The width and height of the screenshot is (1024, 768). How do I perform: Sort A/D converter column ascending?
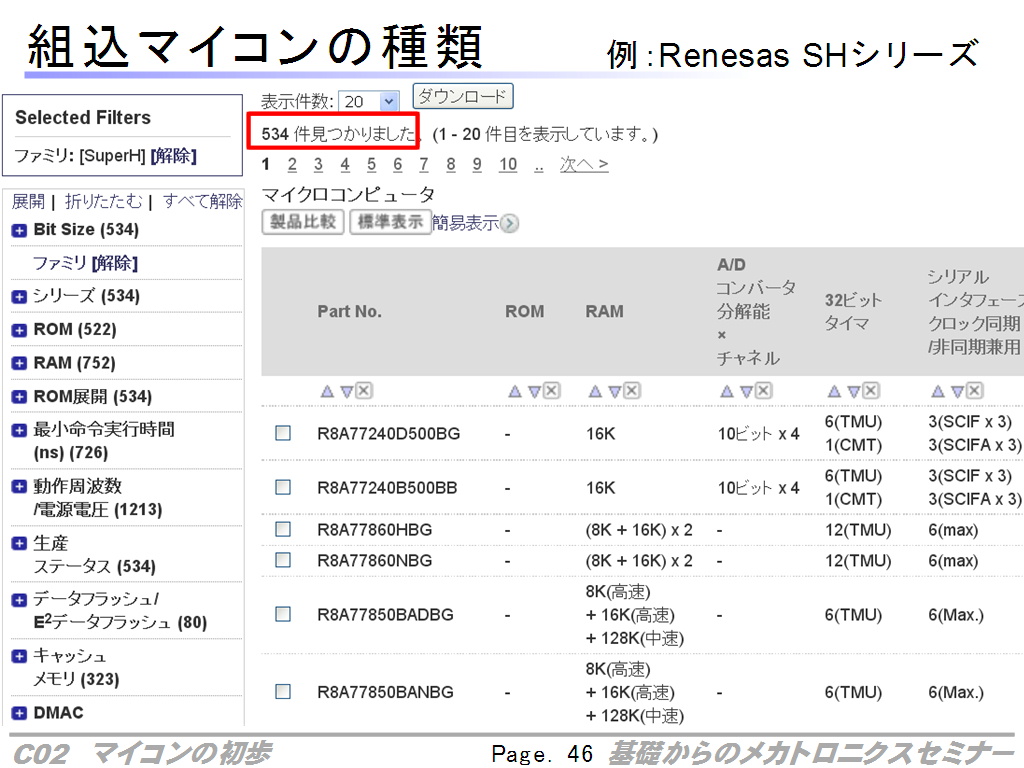[x=727, y=391]
